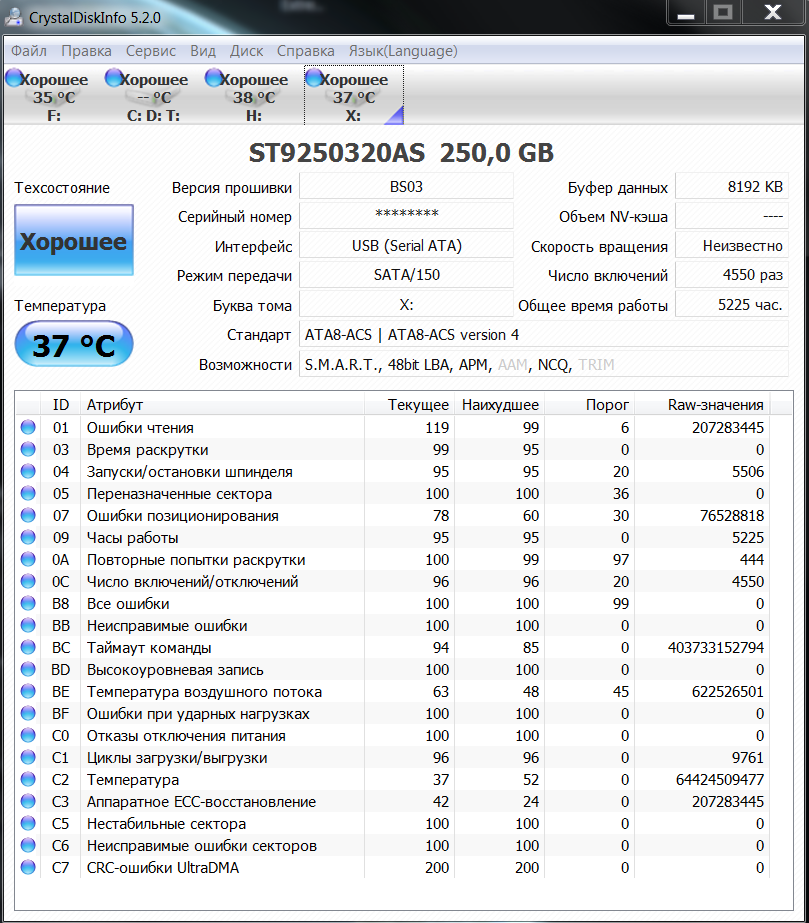Open the Правка menu
Viewport: 809px width, 923px height.
point(86,51)
